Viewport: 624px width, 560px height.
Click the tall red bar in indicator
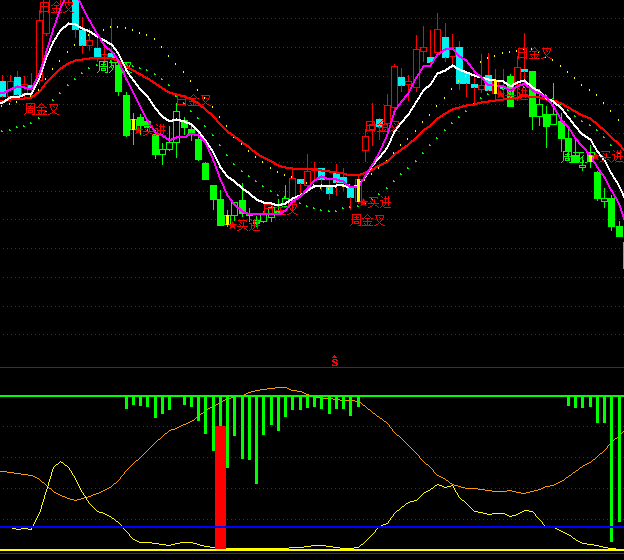pyautogui.click(x=221, y=486)
